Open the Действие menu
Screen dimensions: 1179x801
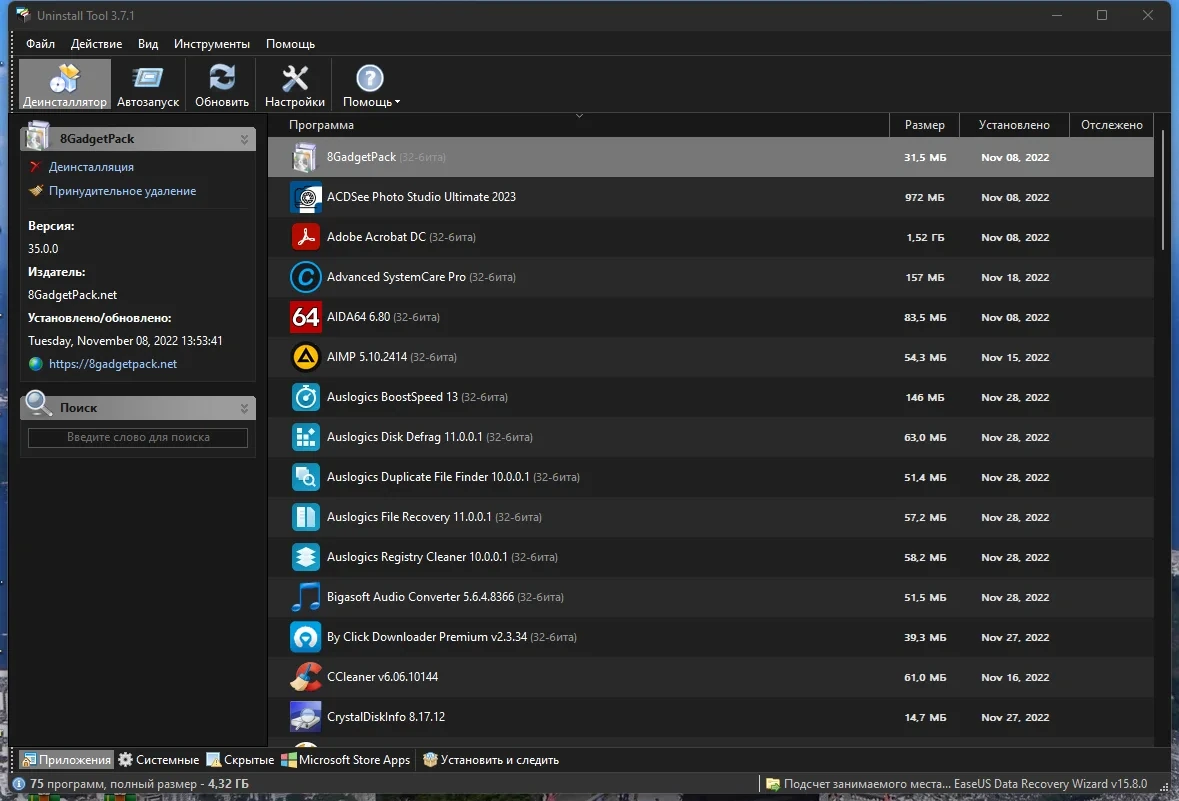96,44
